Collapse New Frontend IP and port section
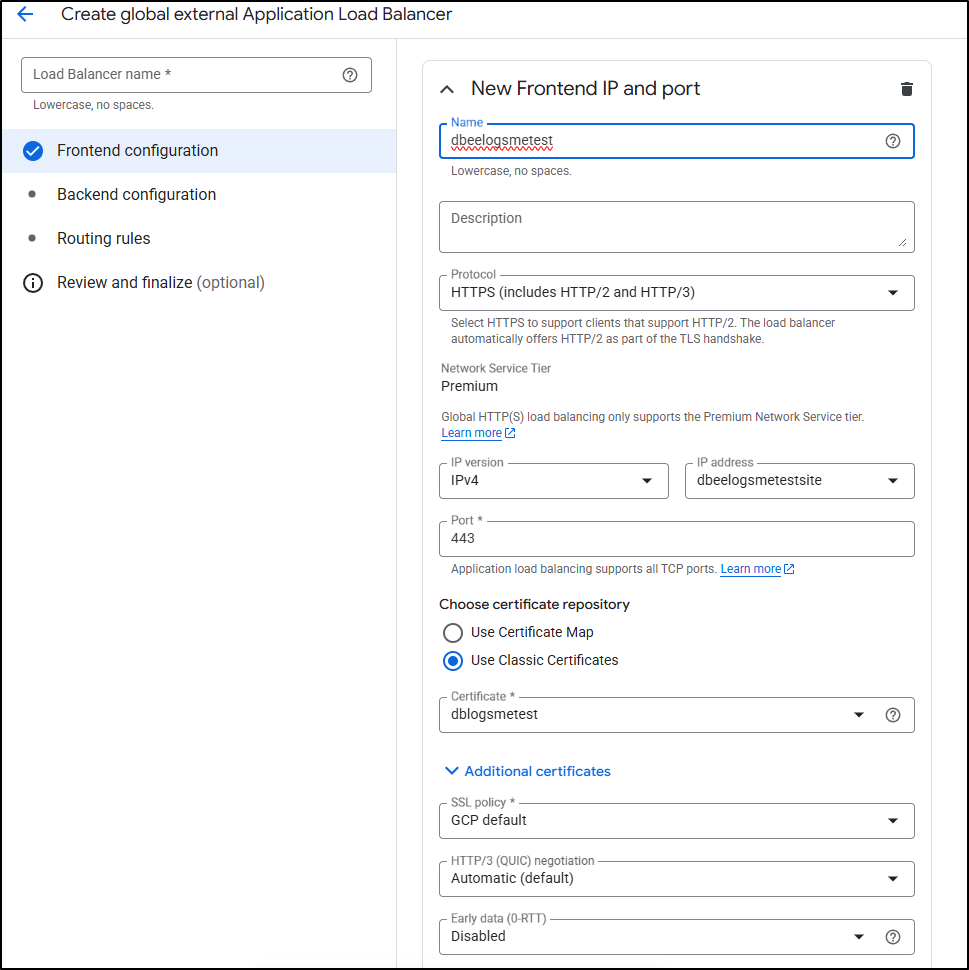Image resolution: width=969 pixels, height=970 pixels. [447, 89]
